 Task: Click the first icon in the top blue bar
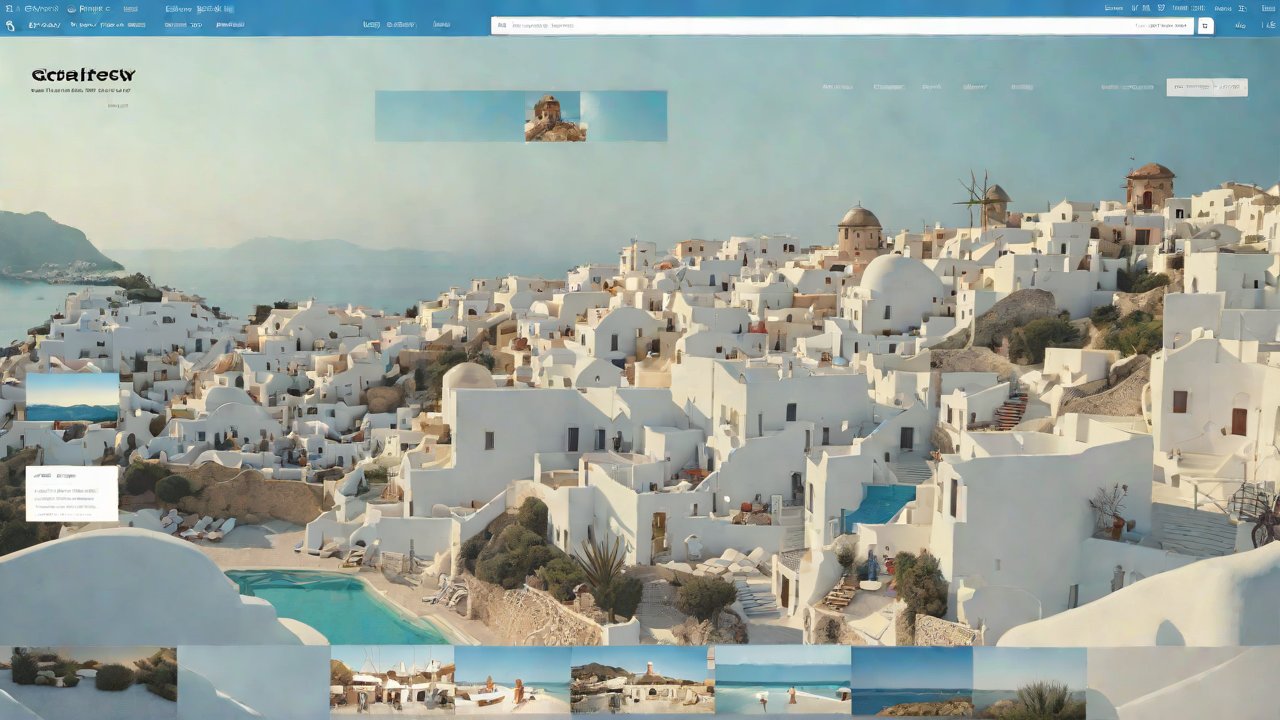pos(9,8)
